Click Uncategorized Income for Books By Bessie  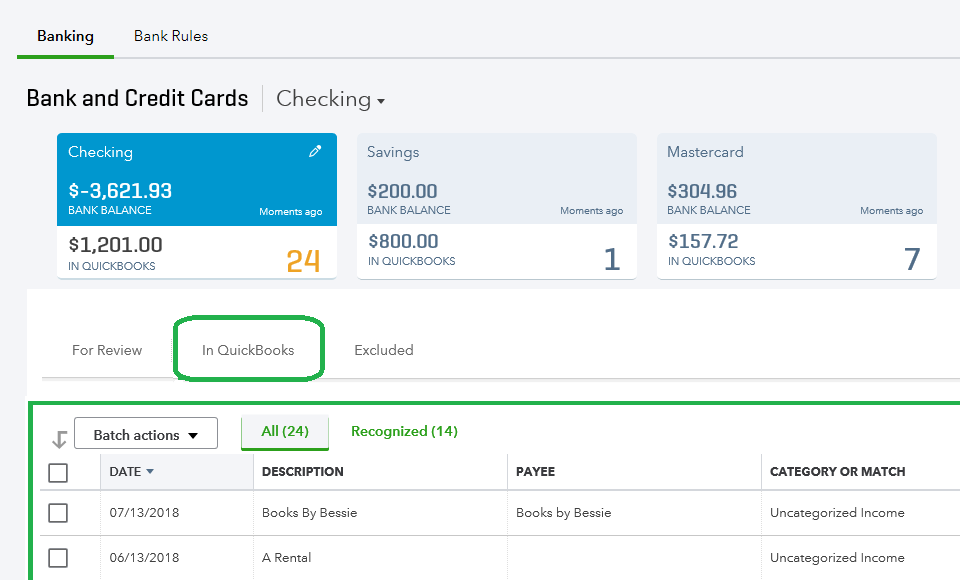point(837,513)
